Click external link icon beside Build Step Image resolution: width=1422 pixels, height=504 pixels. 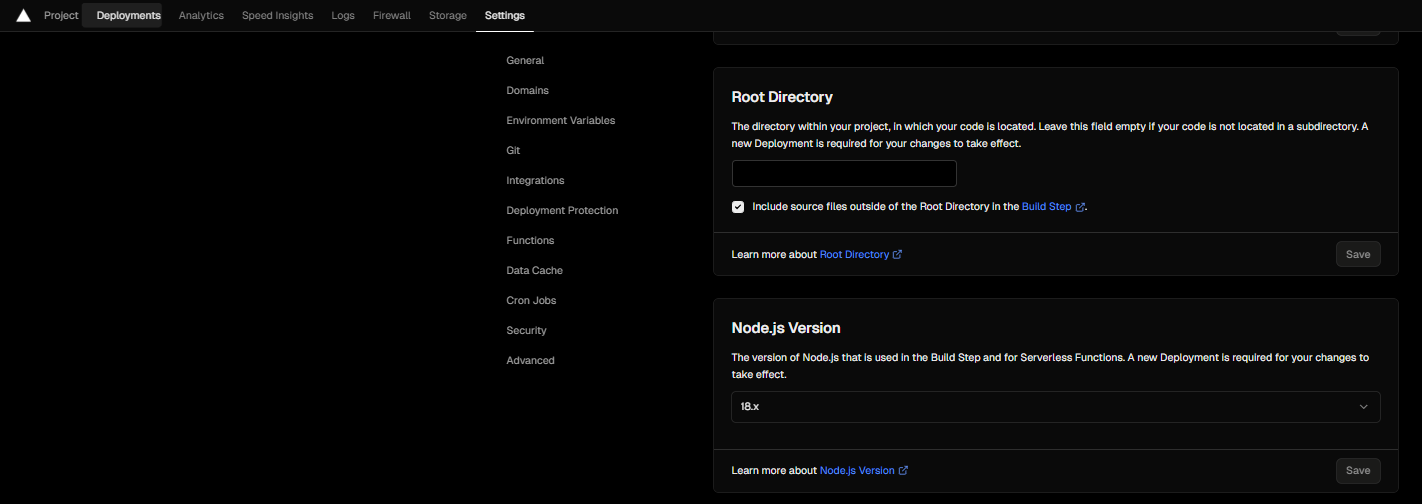coord(1080,207)
